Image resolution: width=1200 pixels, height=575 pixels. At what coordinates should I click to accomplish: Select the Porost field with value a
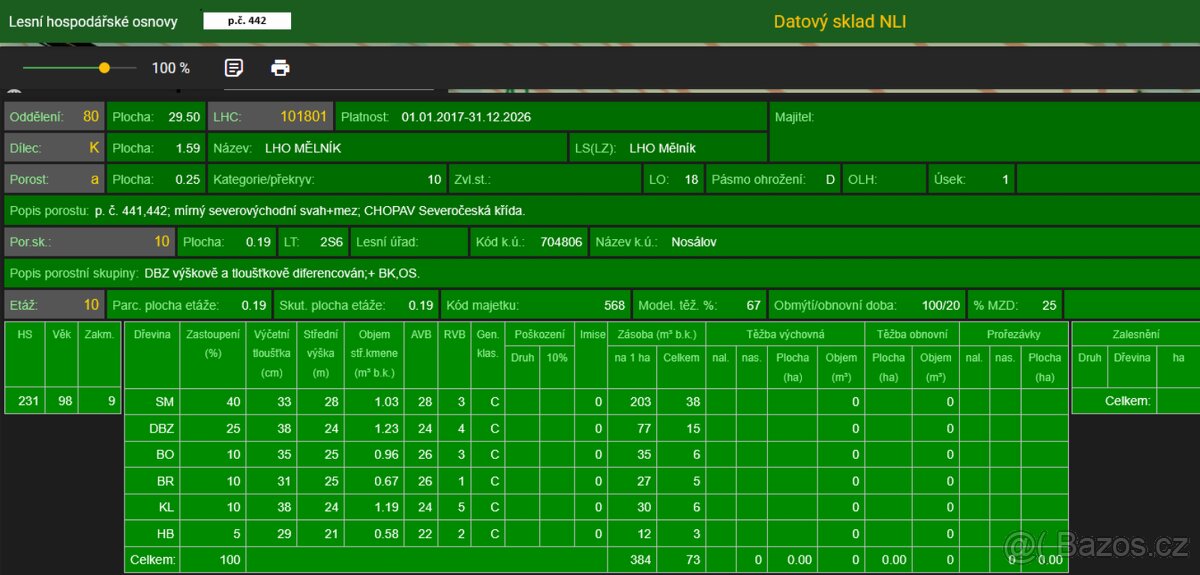(54, 179)
